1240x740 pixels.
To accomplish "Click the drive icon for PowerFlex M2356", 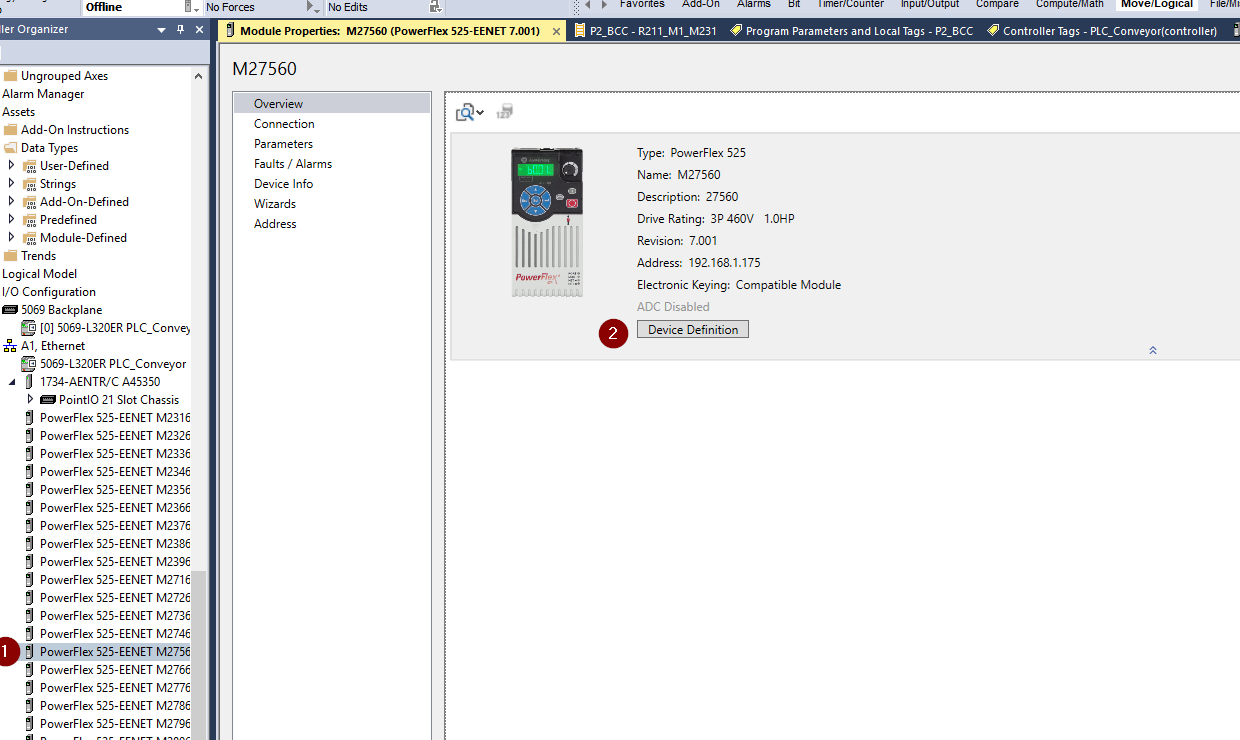I will click(29, 490).
